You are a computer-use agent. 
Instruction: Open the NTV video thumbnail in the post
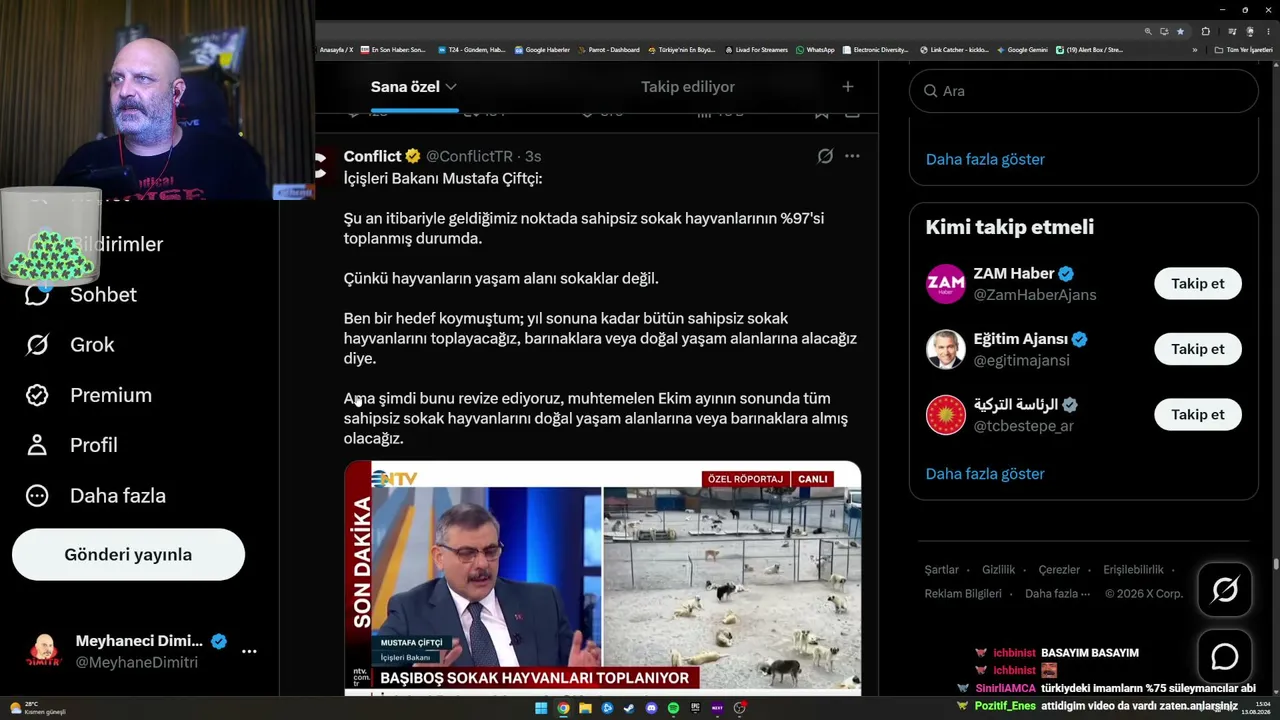tap(602, 578)
